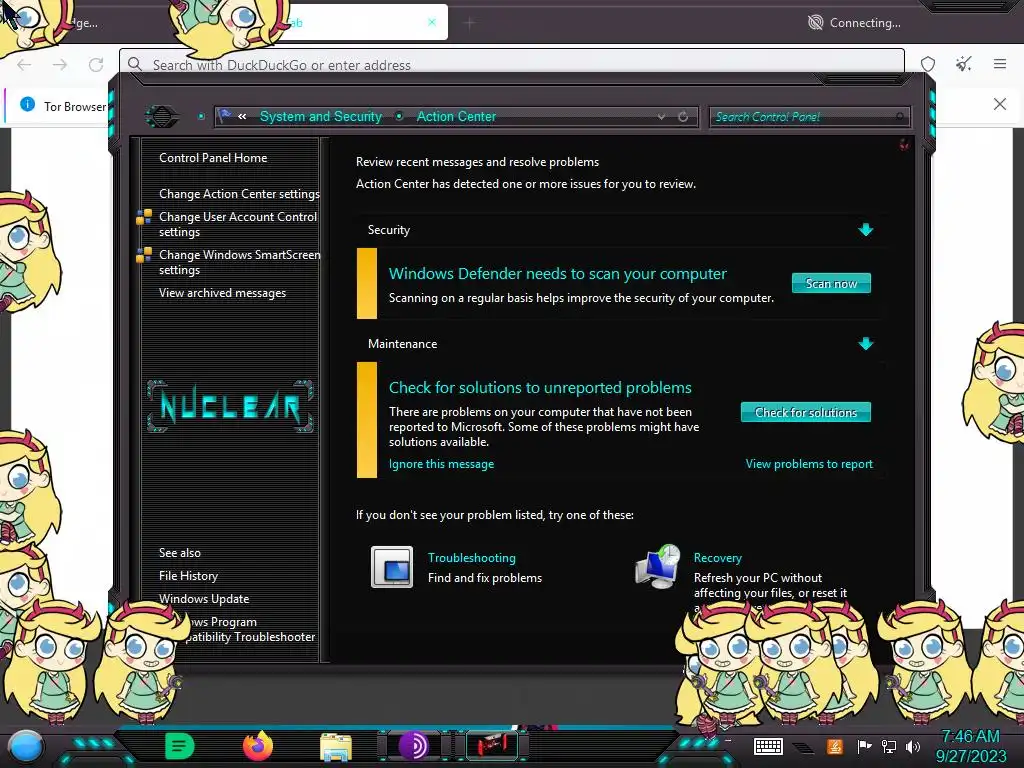The height and width of the screenshot is (768, 1024).
Task: Click the Scan now button
Action: (x=831, y=283)
